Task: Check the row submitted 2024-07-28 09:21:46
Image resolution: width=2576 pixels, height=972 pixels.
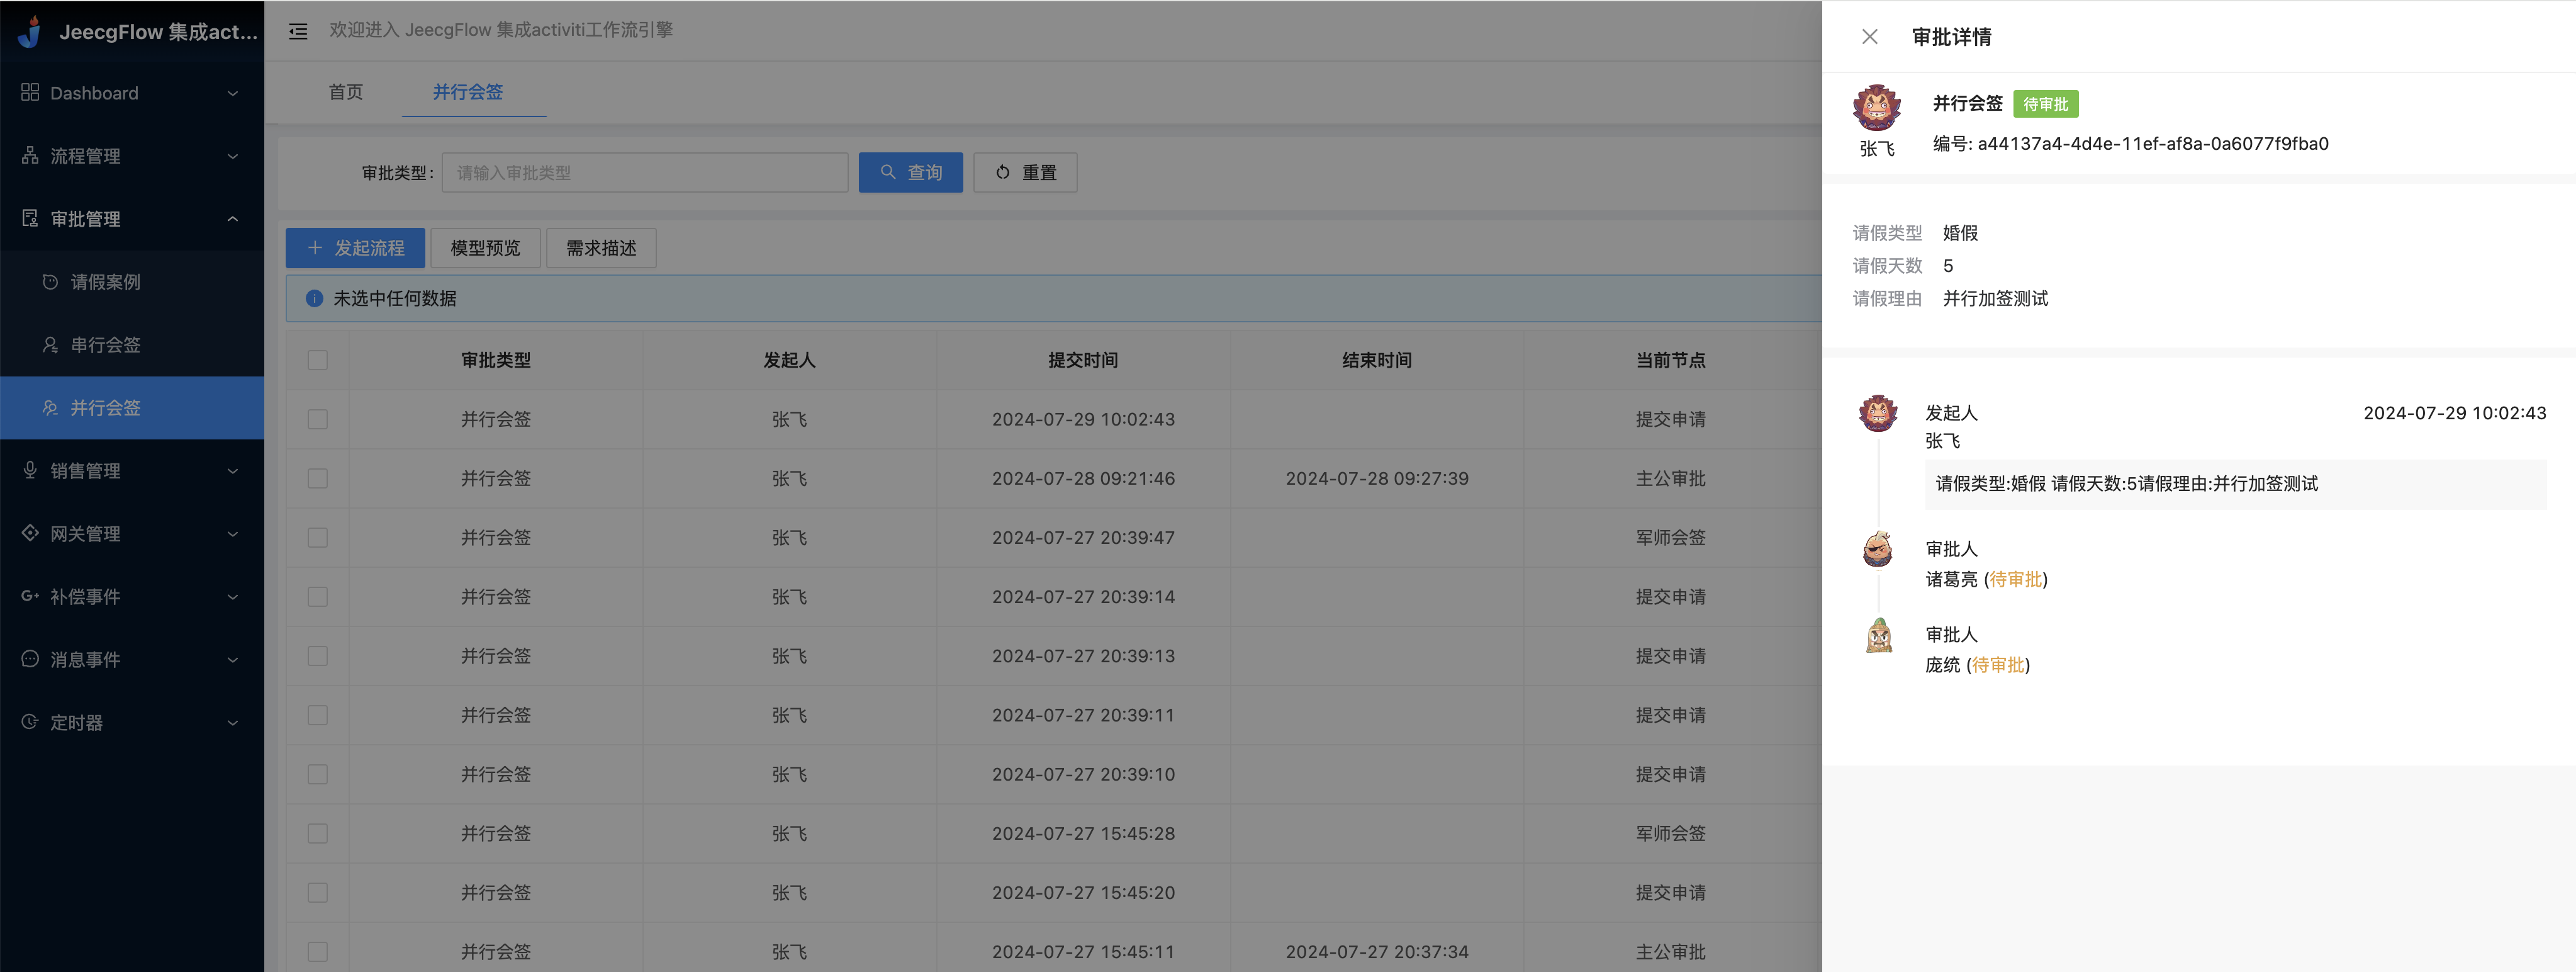Action: [318, 478]
